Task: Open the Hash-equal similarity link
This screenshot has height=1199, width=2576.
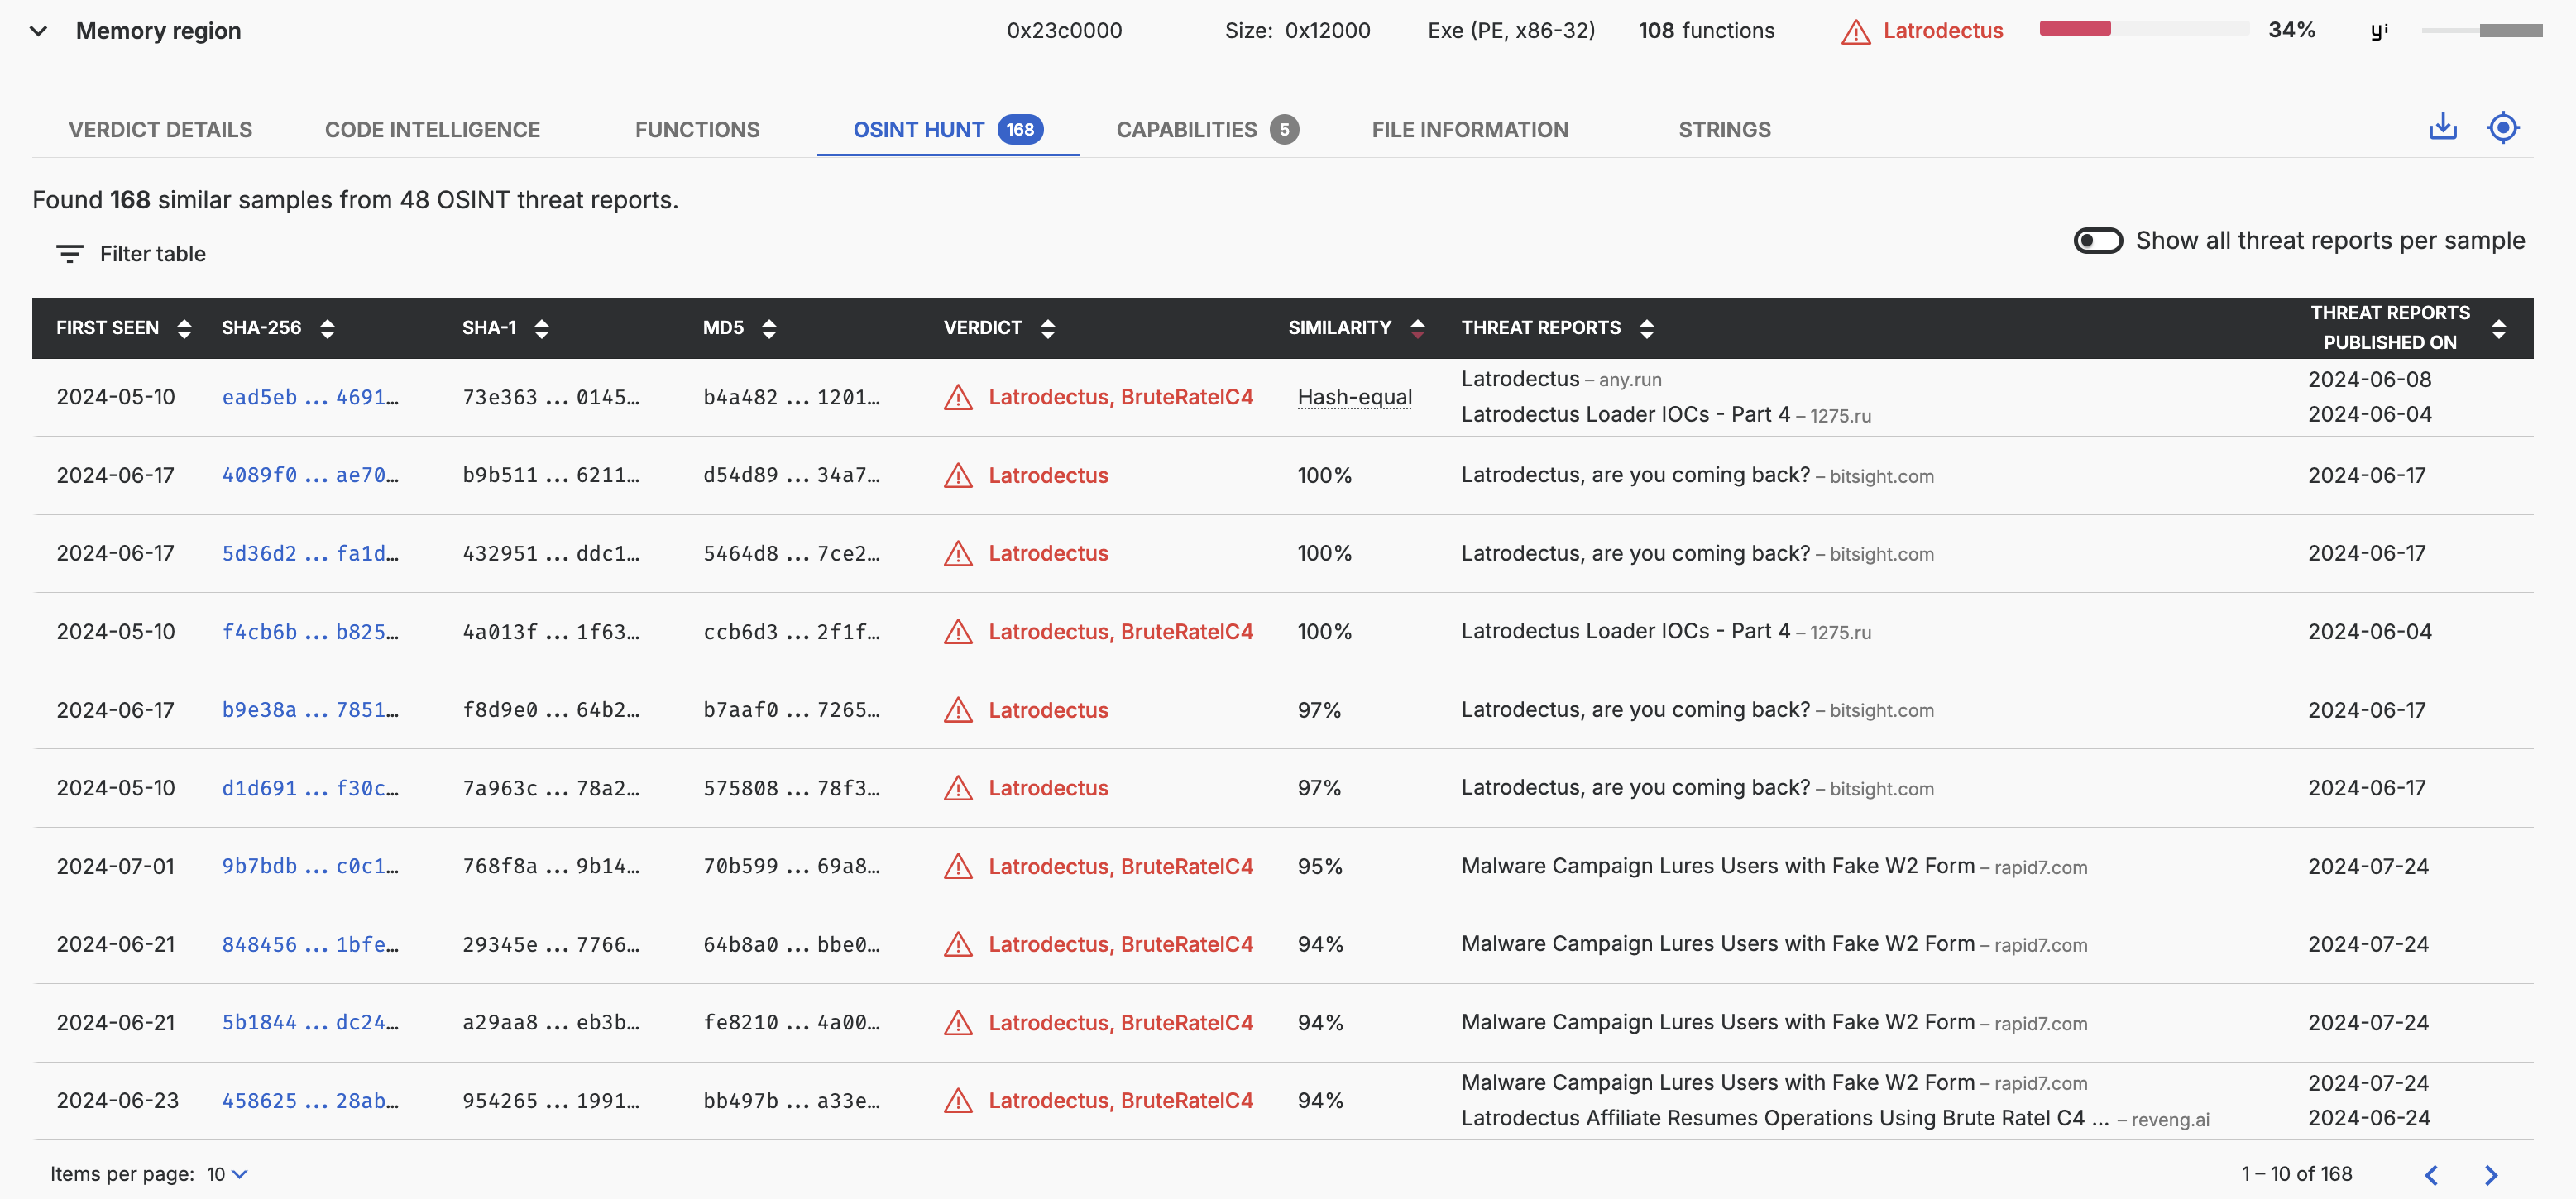Action: click(1354, 397)
